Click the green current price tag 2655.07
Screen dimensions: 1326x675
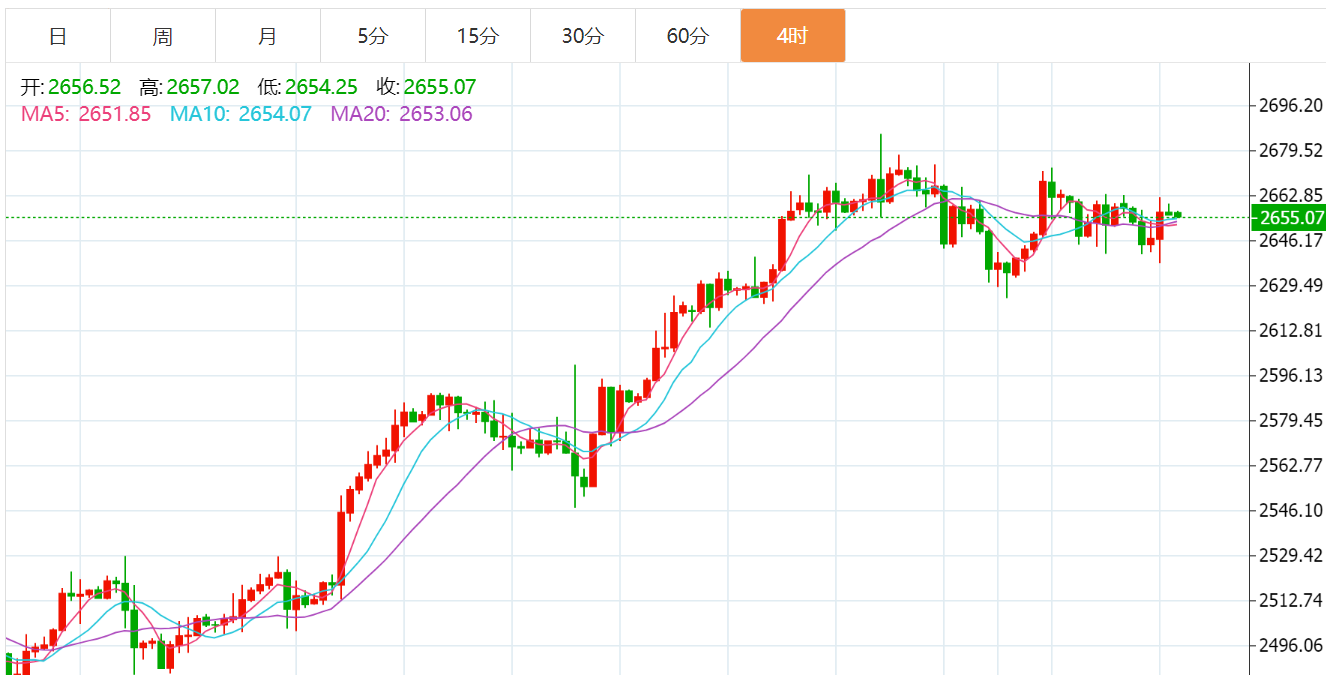[x=1289, y=217]
